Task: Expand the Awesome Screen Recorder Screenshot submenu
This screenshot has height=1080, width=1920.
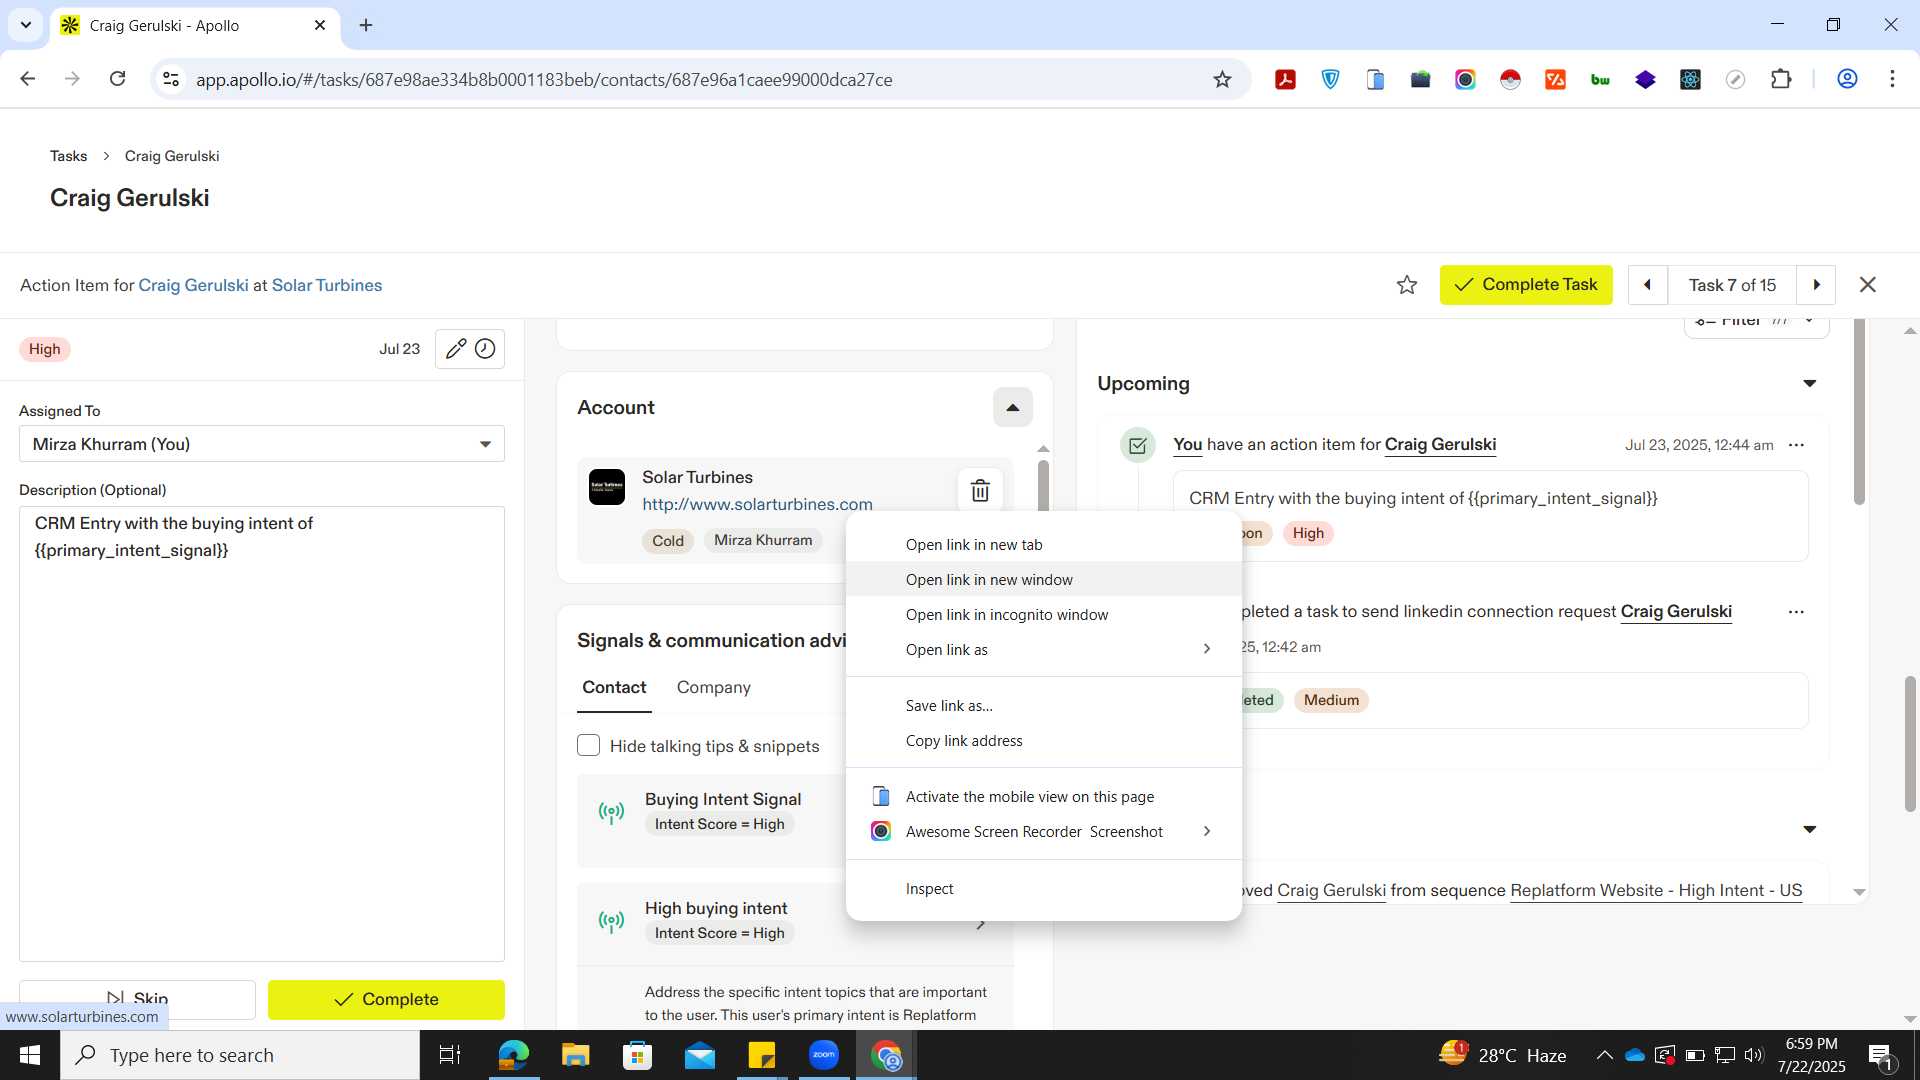Action: coord(1044,832)
